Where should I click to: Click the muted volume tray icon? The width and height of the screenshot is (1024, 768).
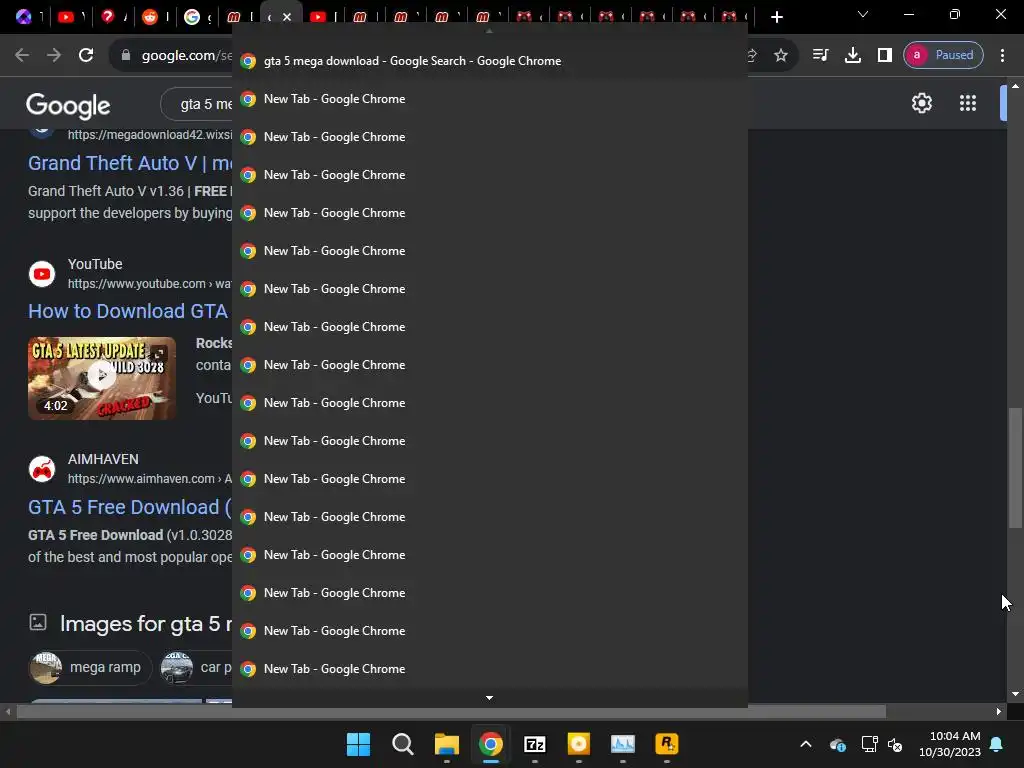click(895, 744)
